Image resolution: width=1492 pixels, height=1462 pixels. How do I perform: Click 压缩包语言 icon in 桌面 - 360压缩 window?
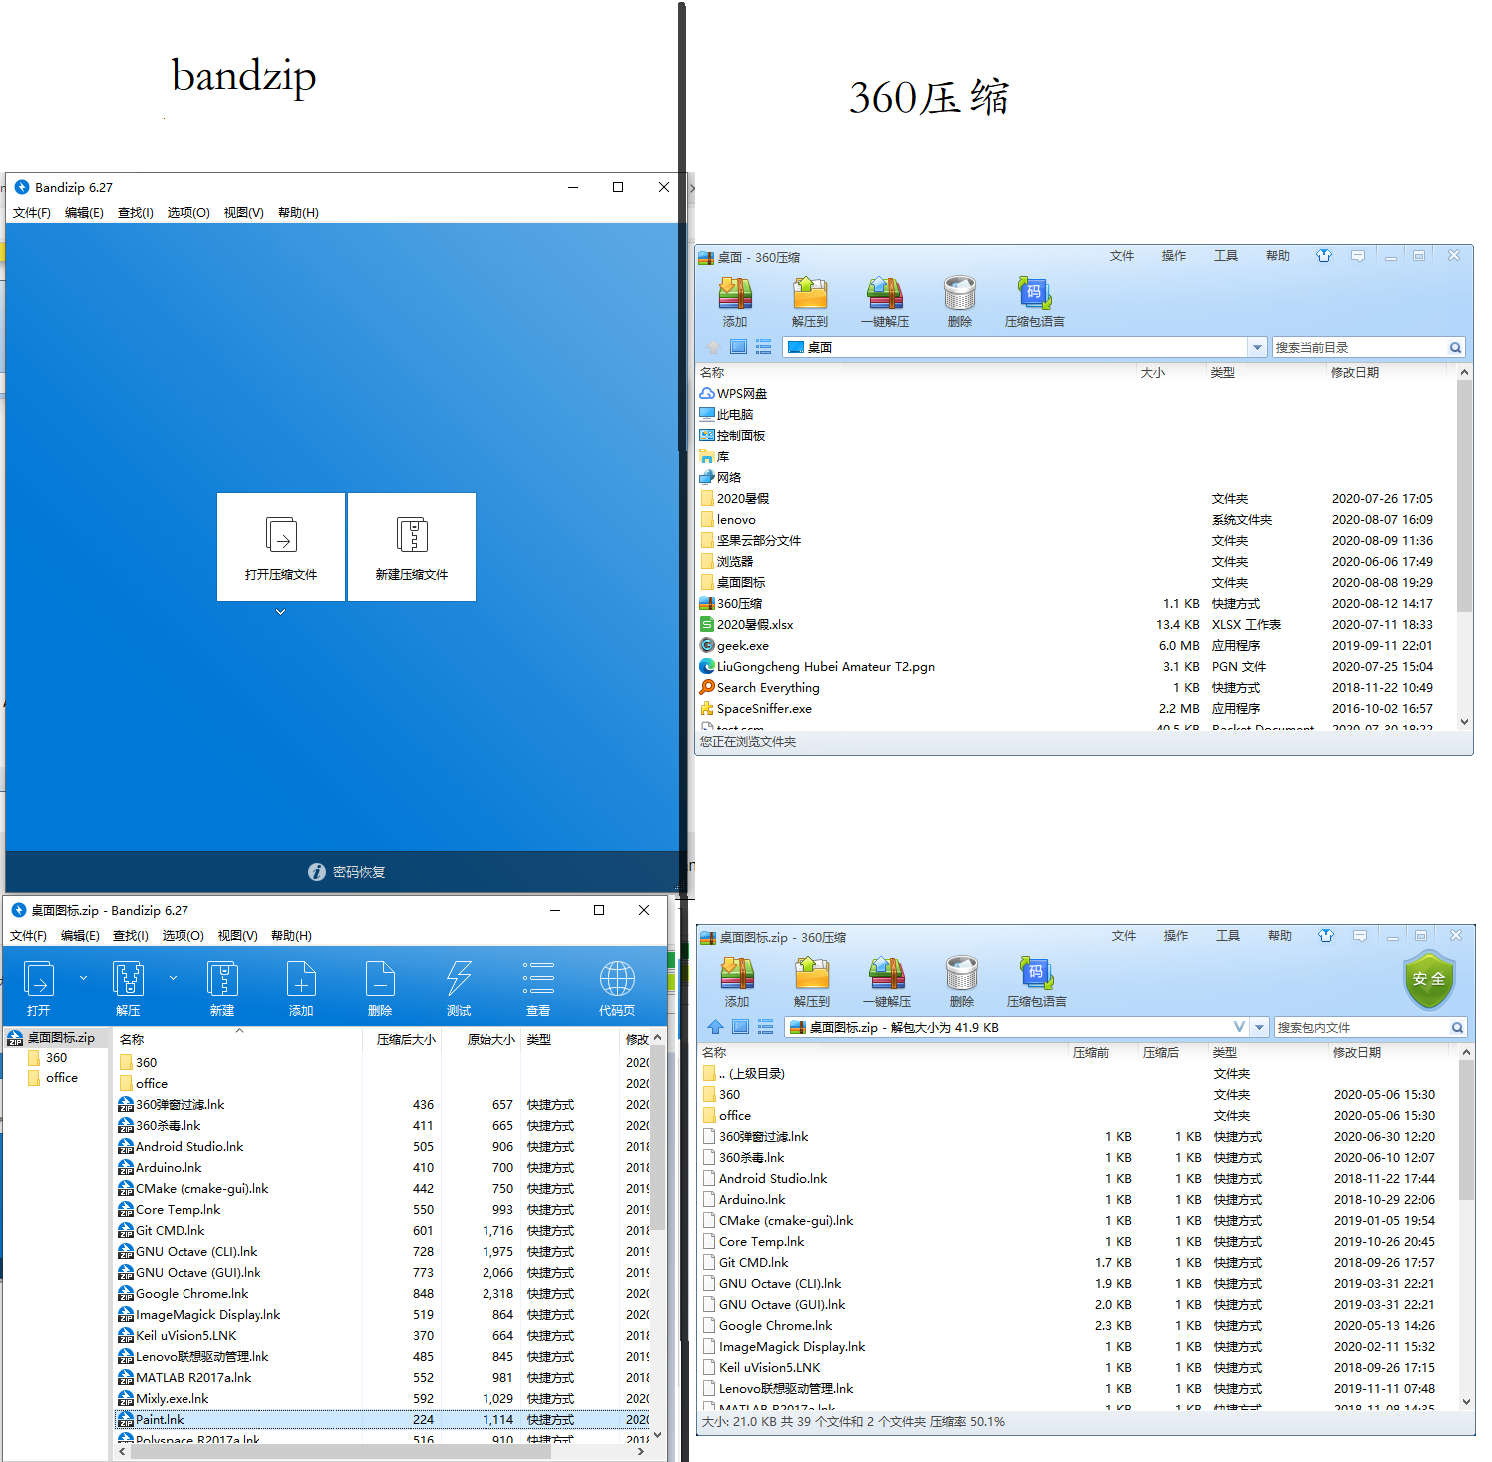[x=1035, y=302]
